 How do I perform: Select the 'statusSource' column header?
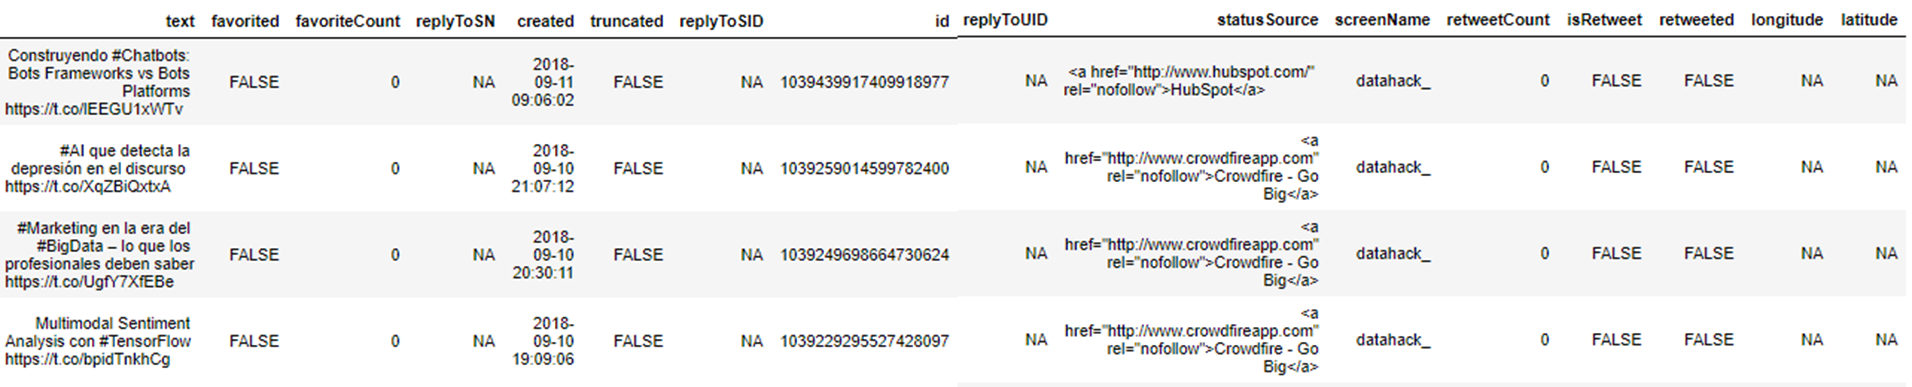pos(1267,20)
